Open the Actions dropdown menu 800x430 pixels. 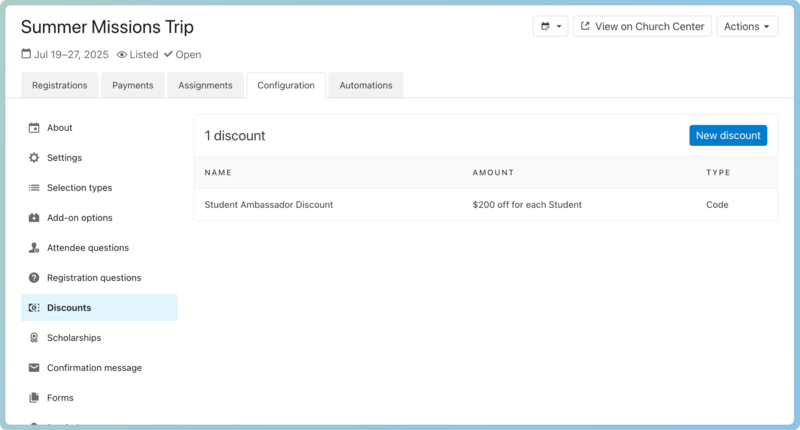[x=747, y=27]
